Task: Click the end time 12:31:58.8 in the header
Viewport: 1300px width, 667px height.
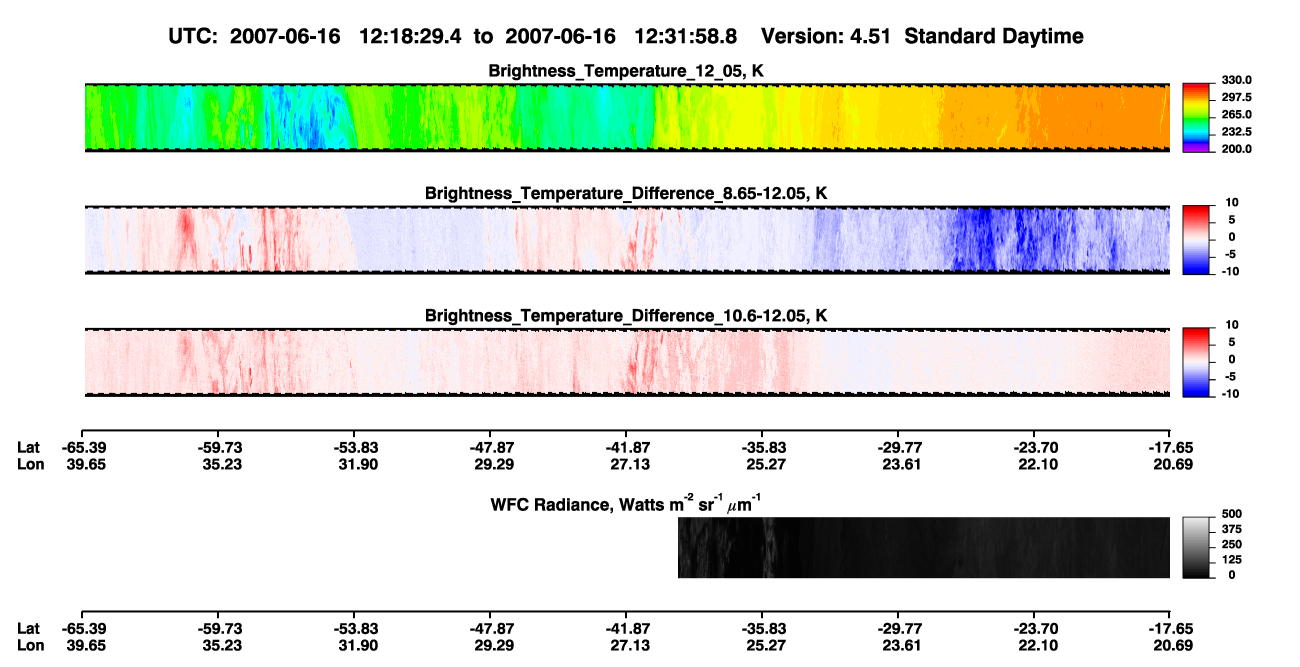Action: tap(686, 36)
